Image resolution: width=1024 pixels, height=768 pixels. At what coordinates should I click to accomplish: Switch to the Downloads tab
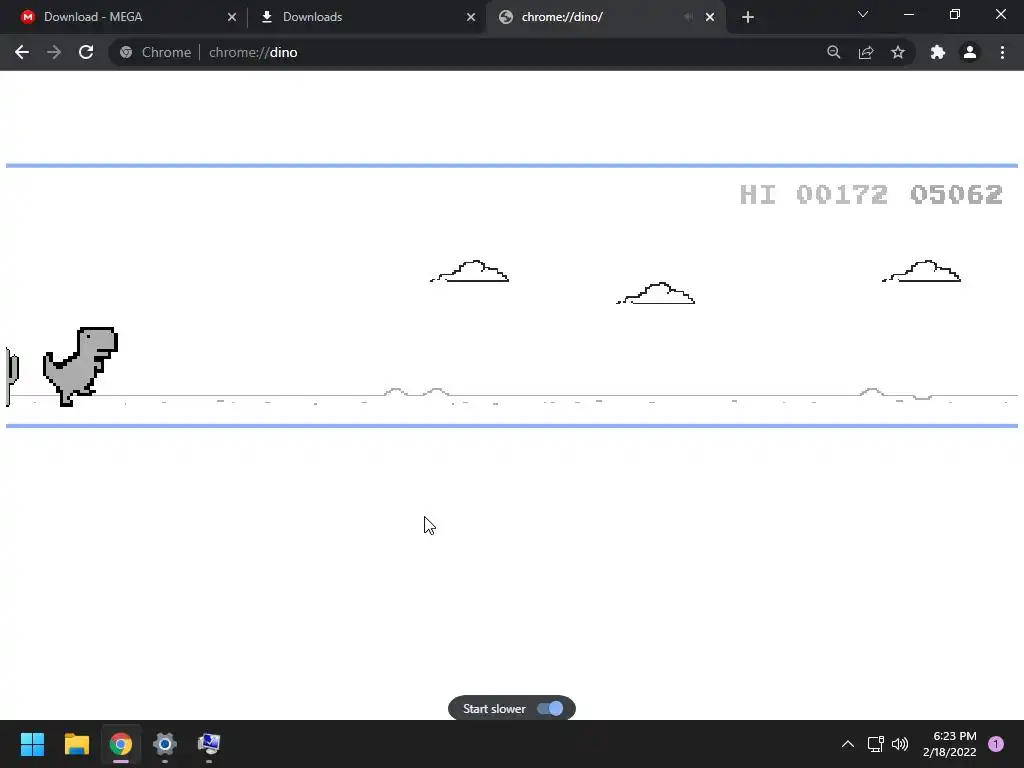click(366, 17)
